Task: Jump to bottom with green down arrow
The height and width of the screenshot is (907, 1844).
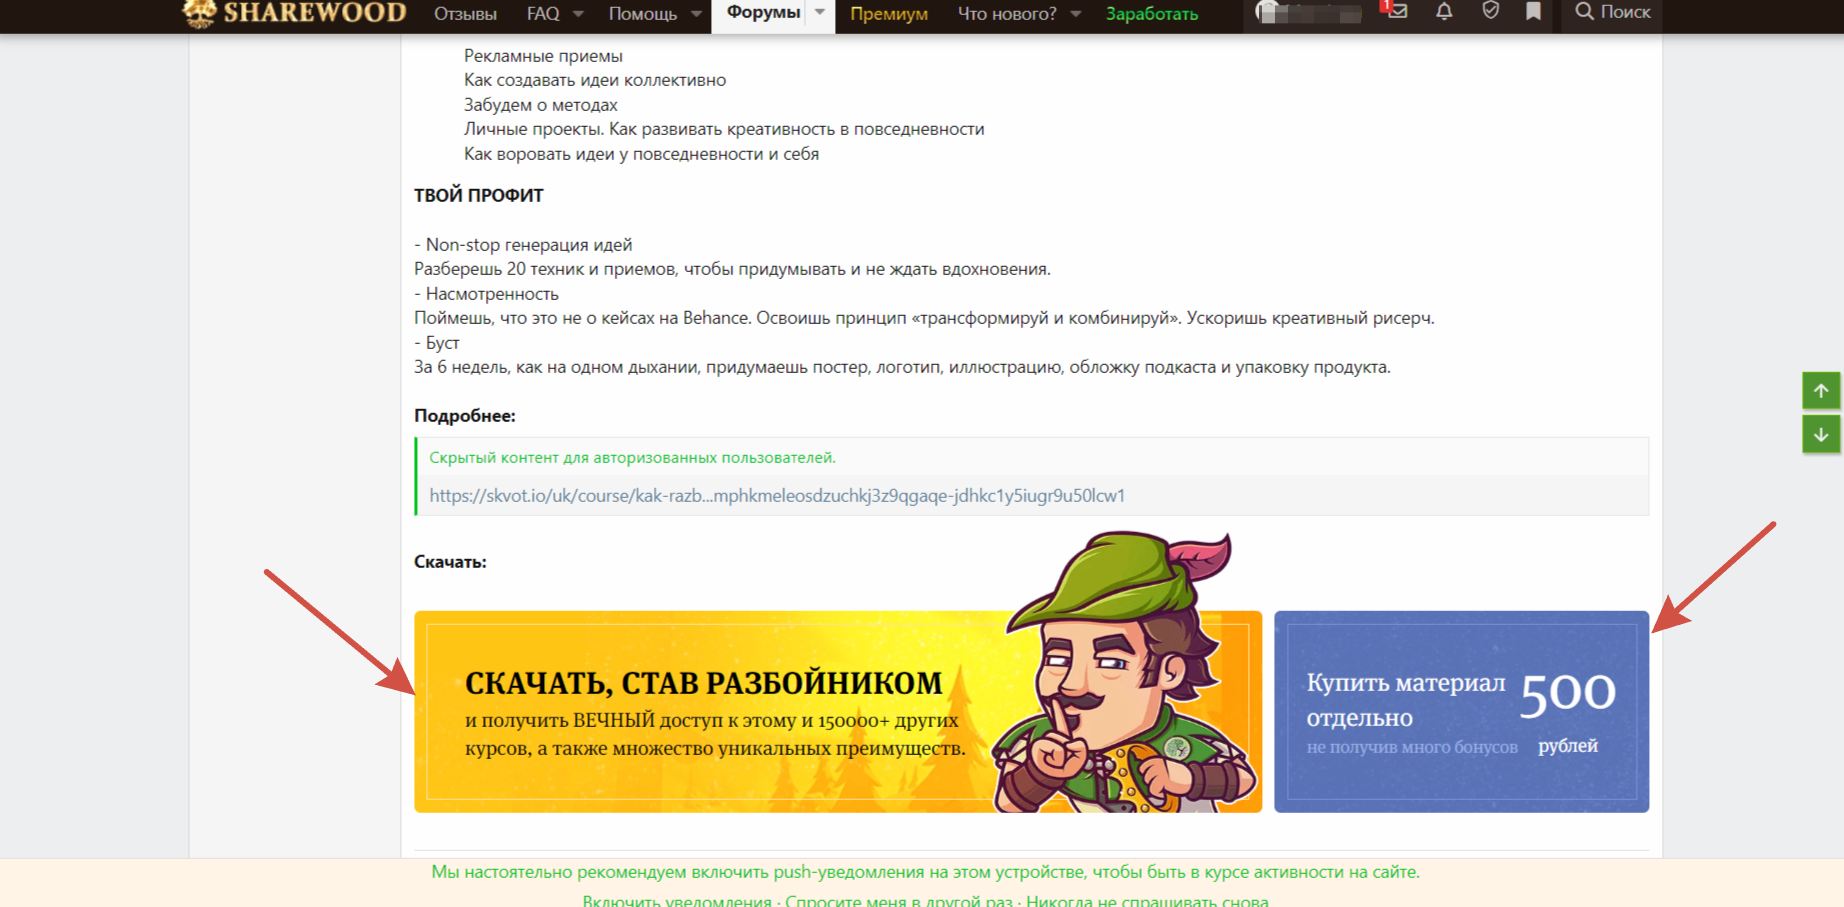Action: [1821, 435]
